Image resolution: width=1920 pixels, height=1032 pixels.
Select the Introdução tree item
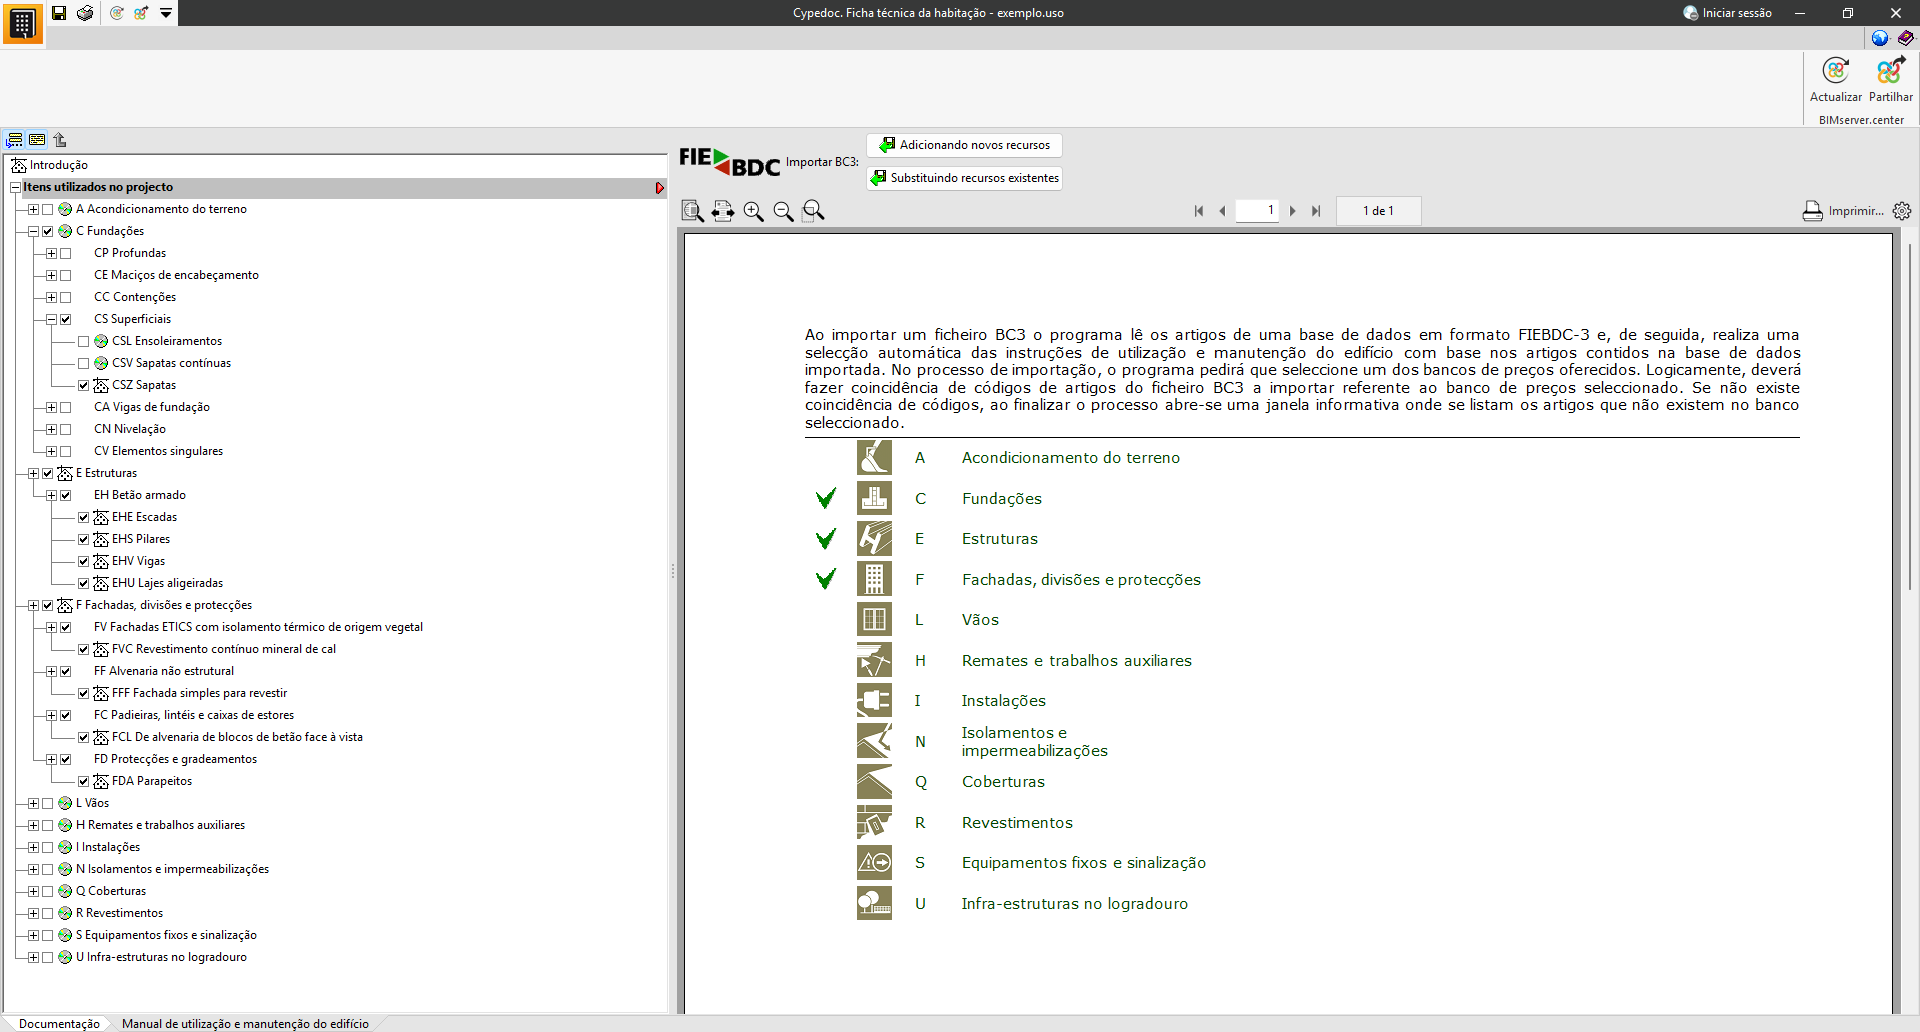58,166
